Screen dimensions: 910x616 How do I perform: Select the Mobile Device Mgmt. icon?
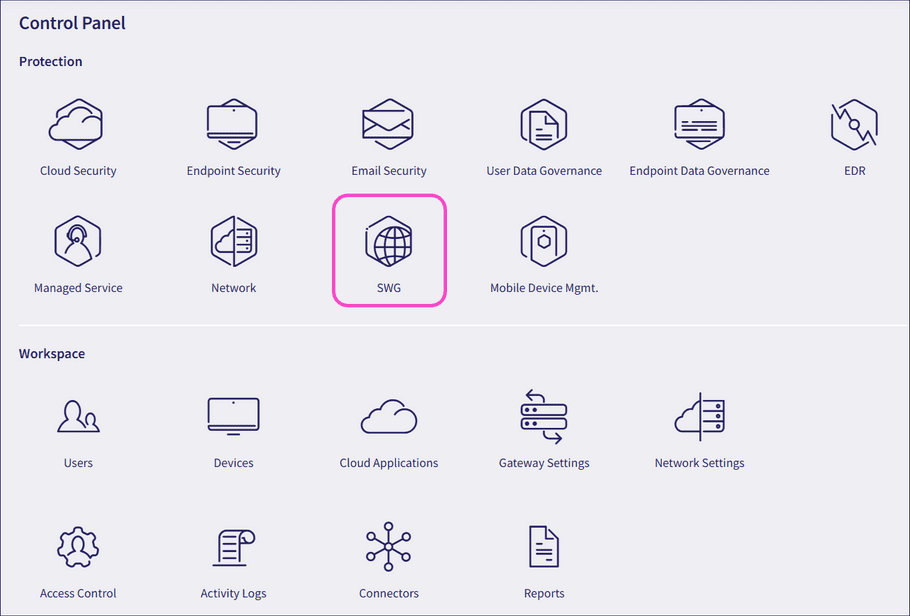544,241
